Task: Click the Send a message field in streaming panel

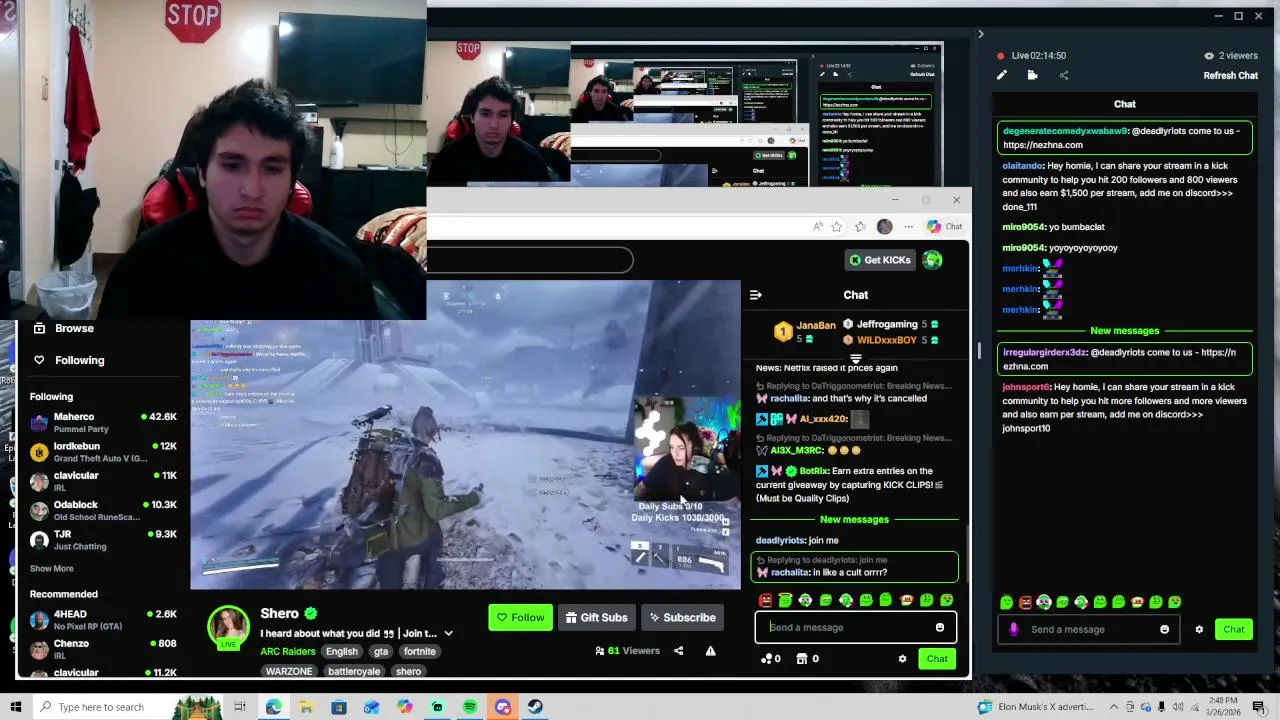Action: [1090, 629]
